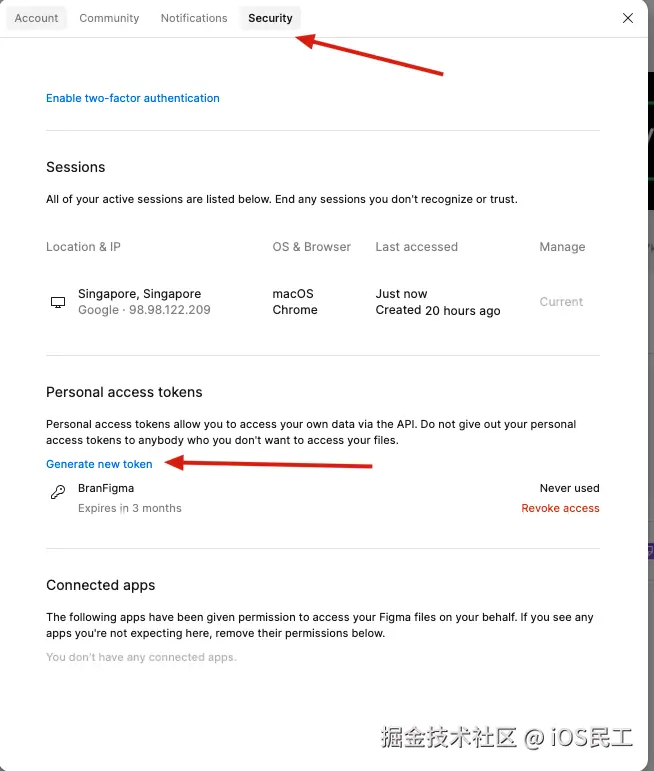
Task: Go to the Notifications tab
Action: tap(194, 18)
